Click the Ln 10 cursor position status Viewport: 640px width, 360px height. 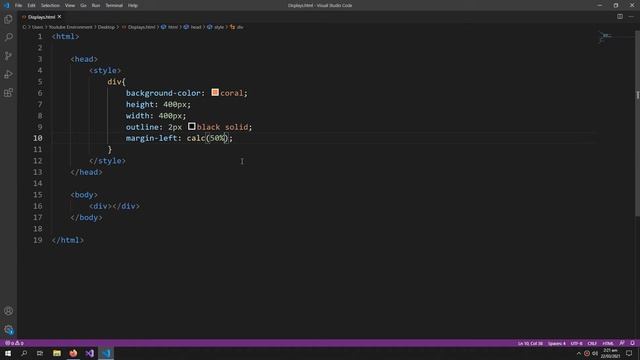click(x=530, y=343)
